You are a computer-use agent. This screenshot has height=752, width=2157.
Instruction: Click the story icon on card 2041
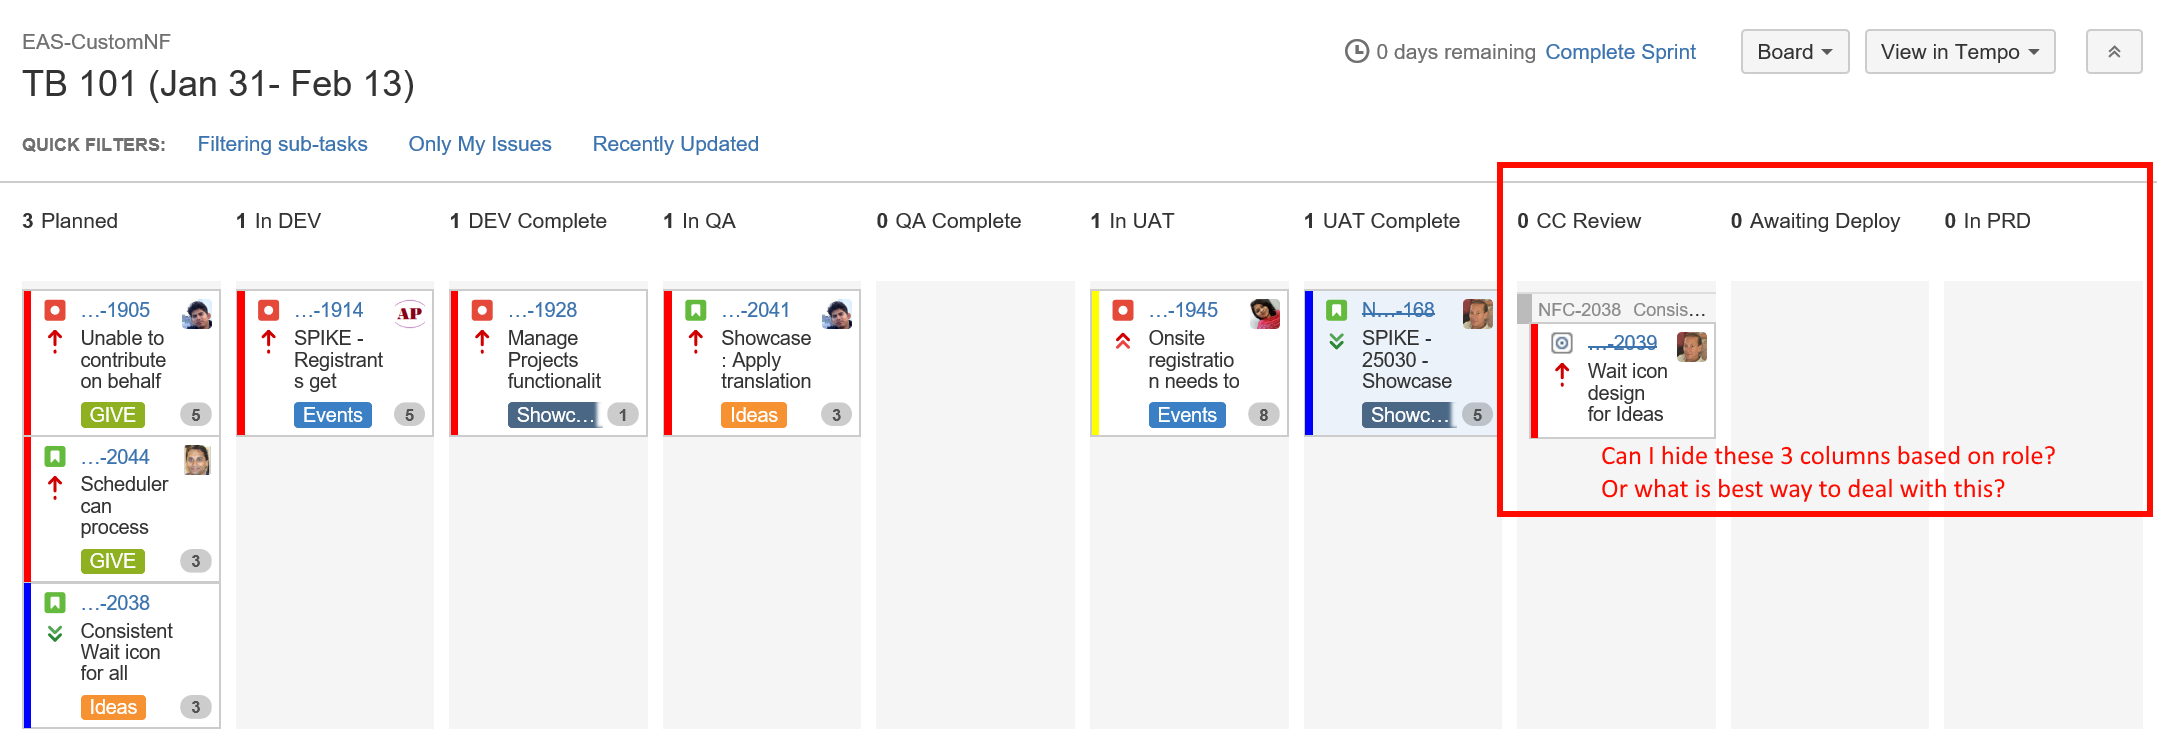[696, 310]
